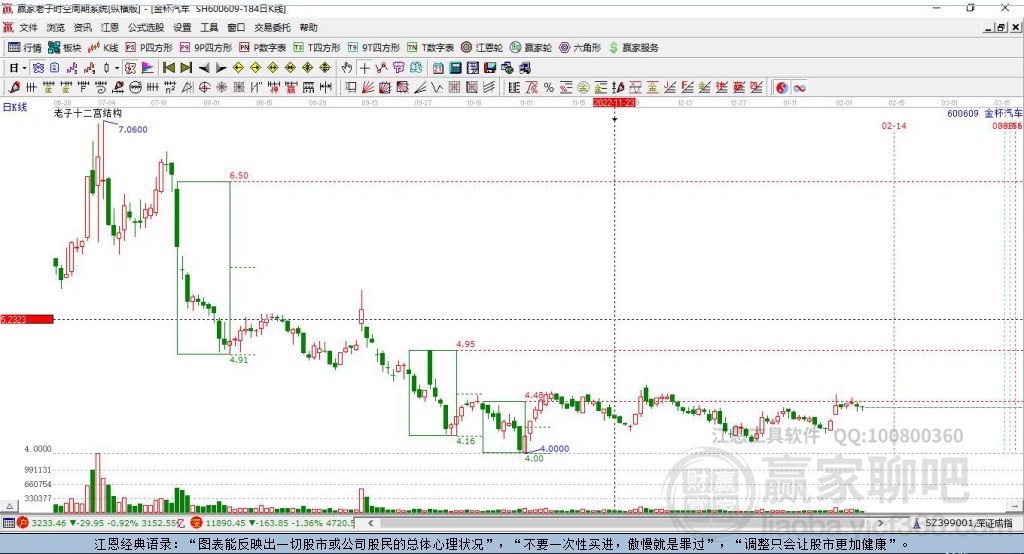This screenshot has height=554, width=1024.
Task: Open the calculator tool icon
Action: pos(456,68)
